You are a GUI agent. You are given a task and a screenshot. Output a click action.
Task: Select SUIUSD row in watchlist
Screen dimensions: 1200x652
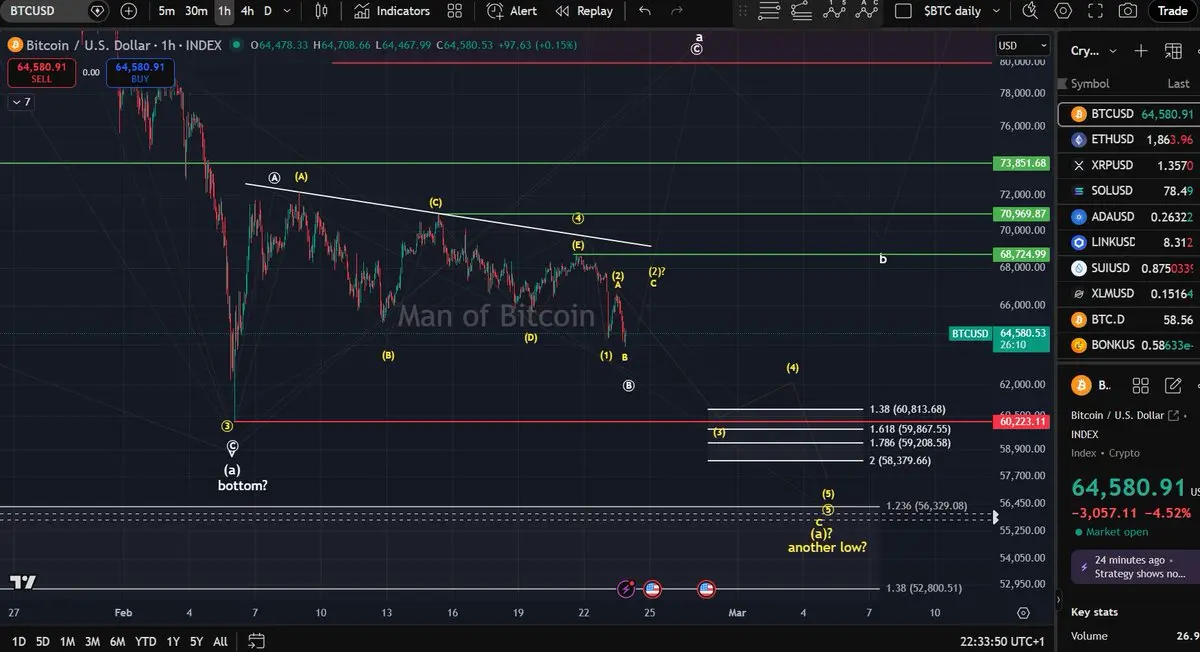1128,268
